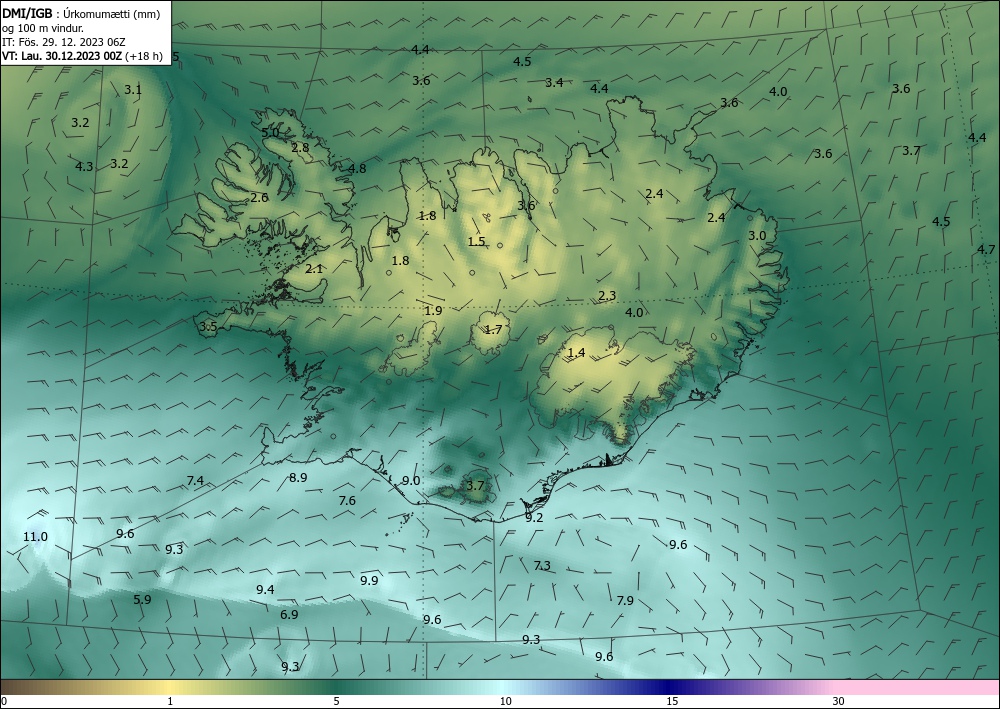Select the 3.4 value north of Iceland
This screenshot has width=1000, height=709.
pos(554,82)
